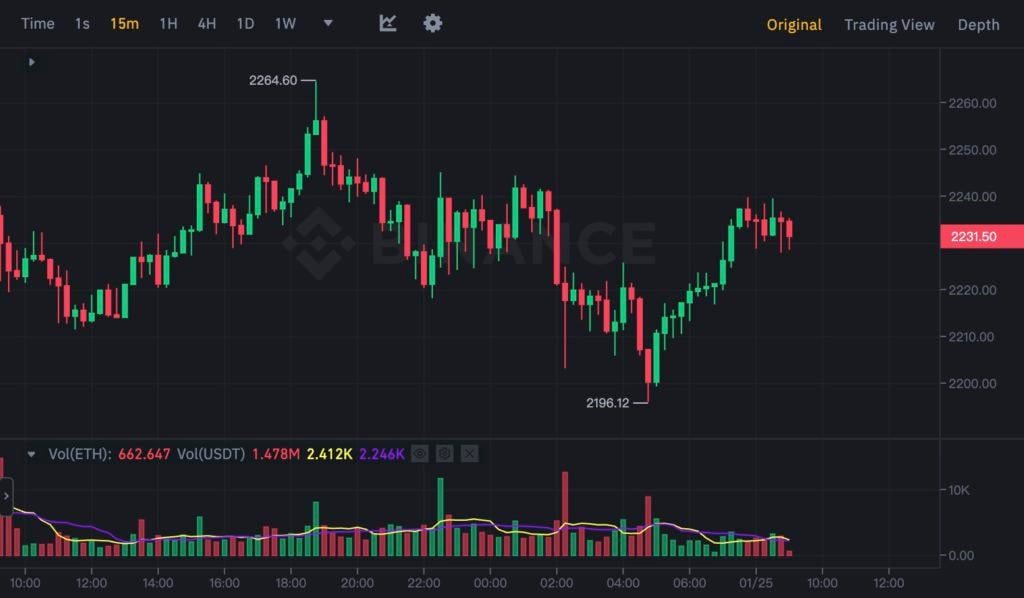Switch to Trading View chart tab
The height and width of the screenshot is (598, 1024).
[889, 24]
